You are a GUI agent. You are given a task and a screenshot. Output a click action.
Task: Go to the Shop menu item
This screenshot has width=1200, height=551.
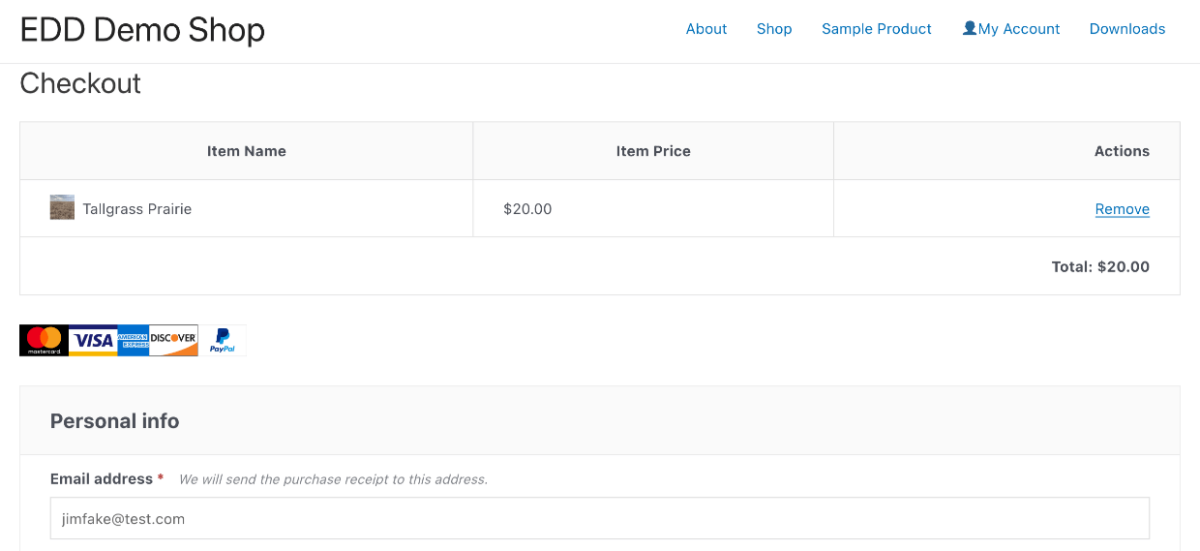774,29
